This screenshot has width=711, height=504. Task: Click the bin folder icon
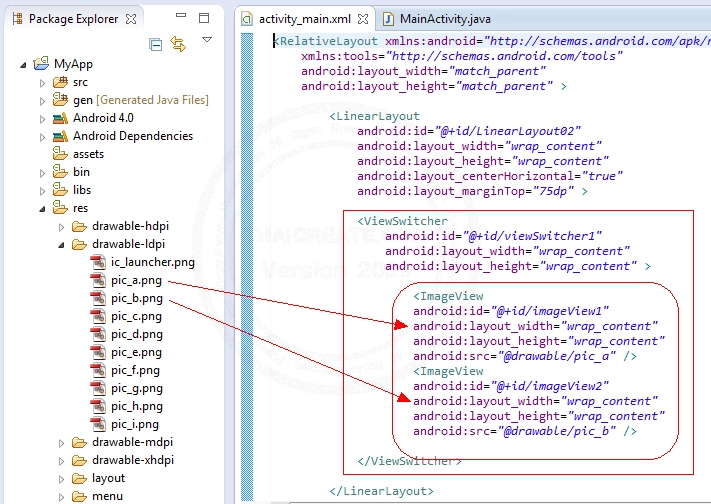coord(60,171)
